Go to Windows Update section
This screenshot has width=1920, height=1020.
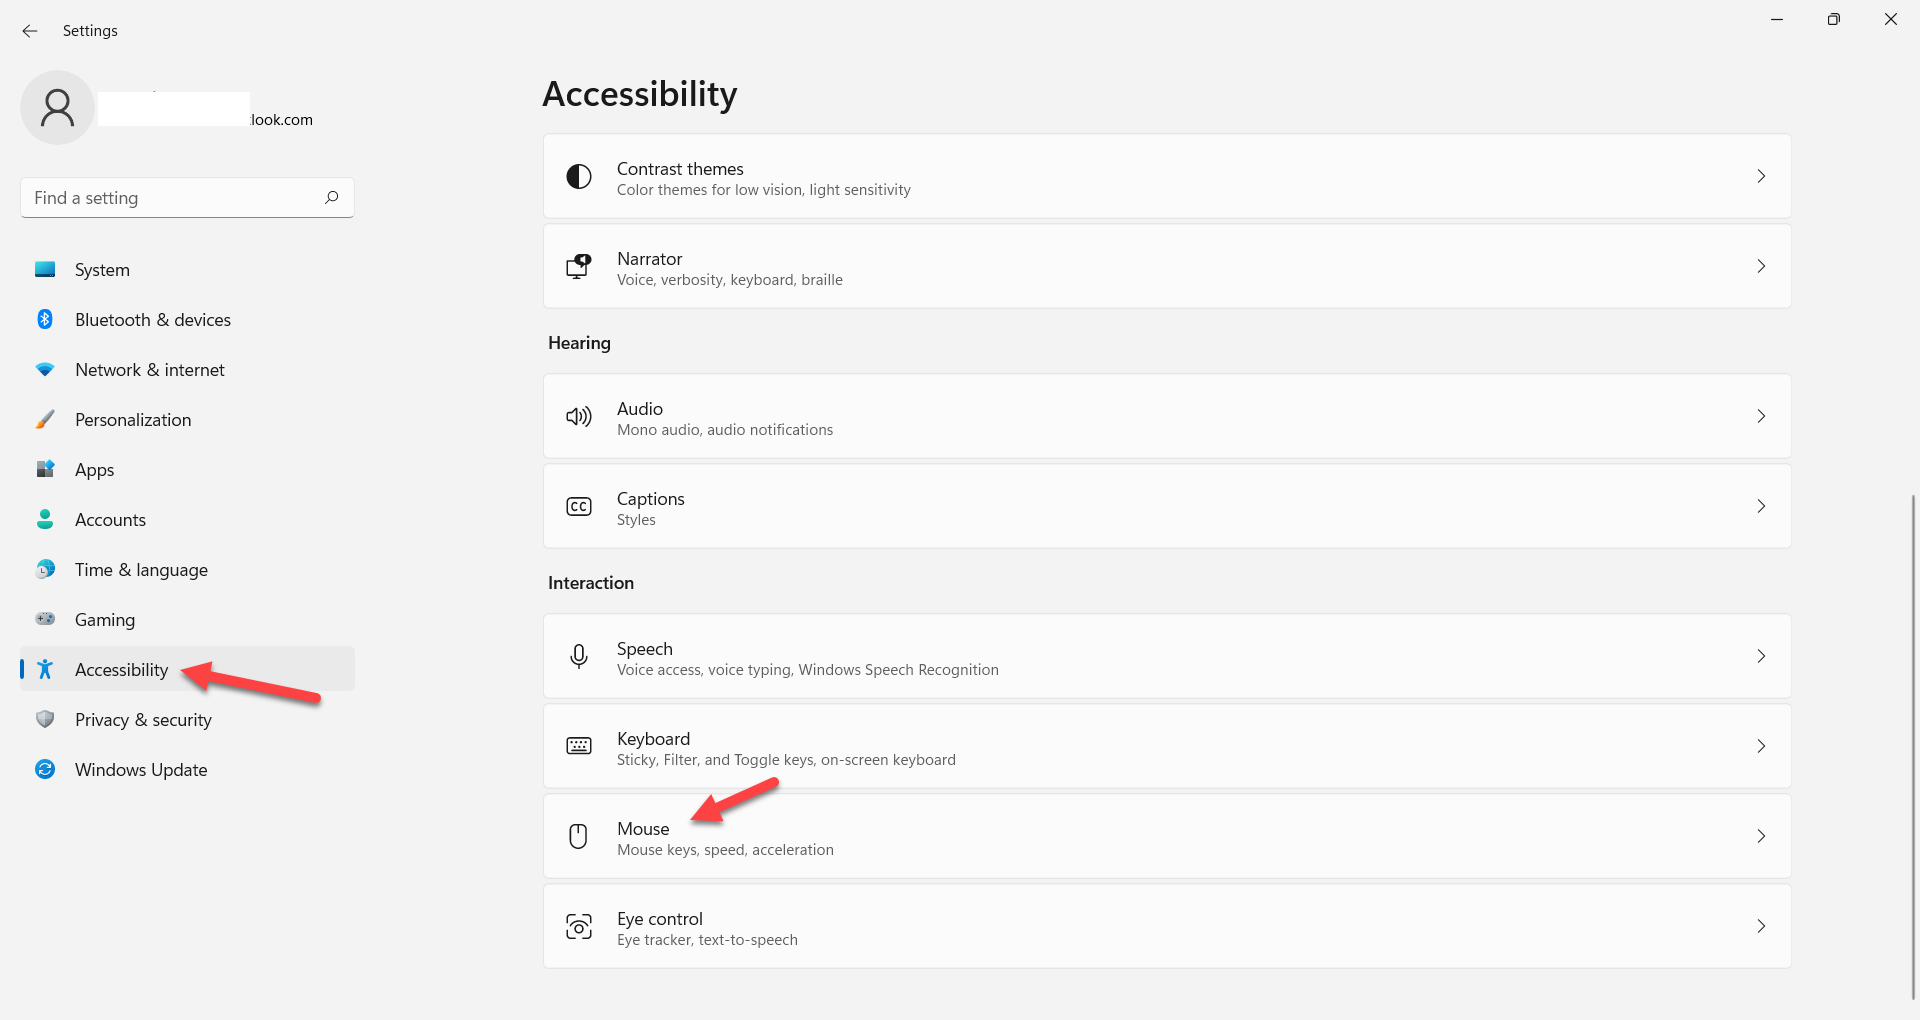pyautogui.click(x=141, y=770)
